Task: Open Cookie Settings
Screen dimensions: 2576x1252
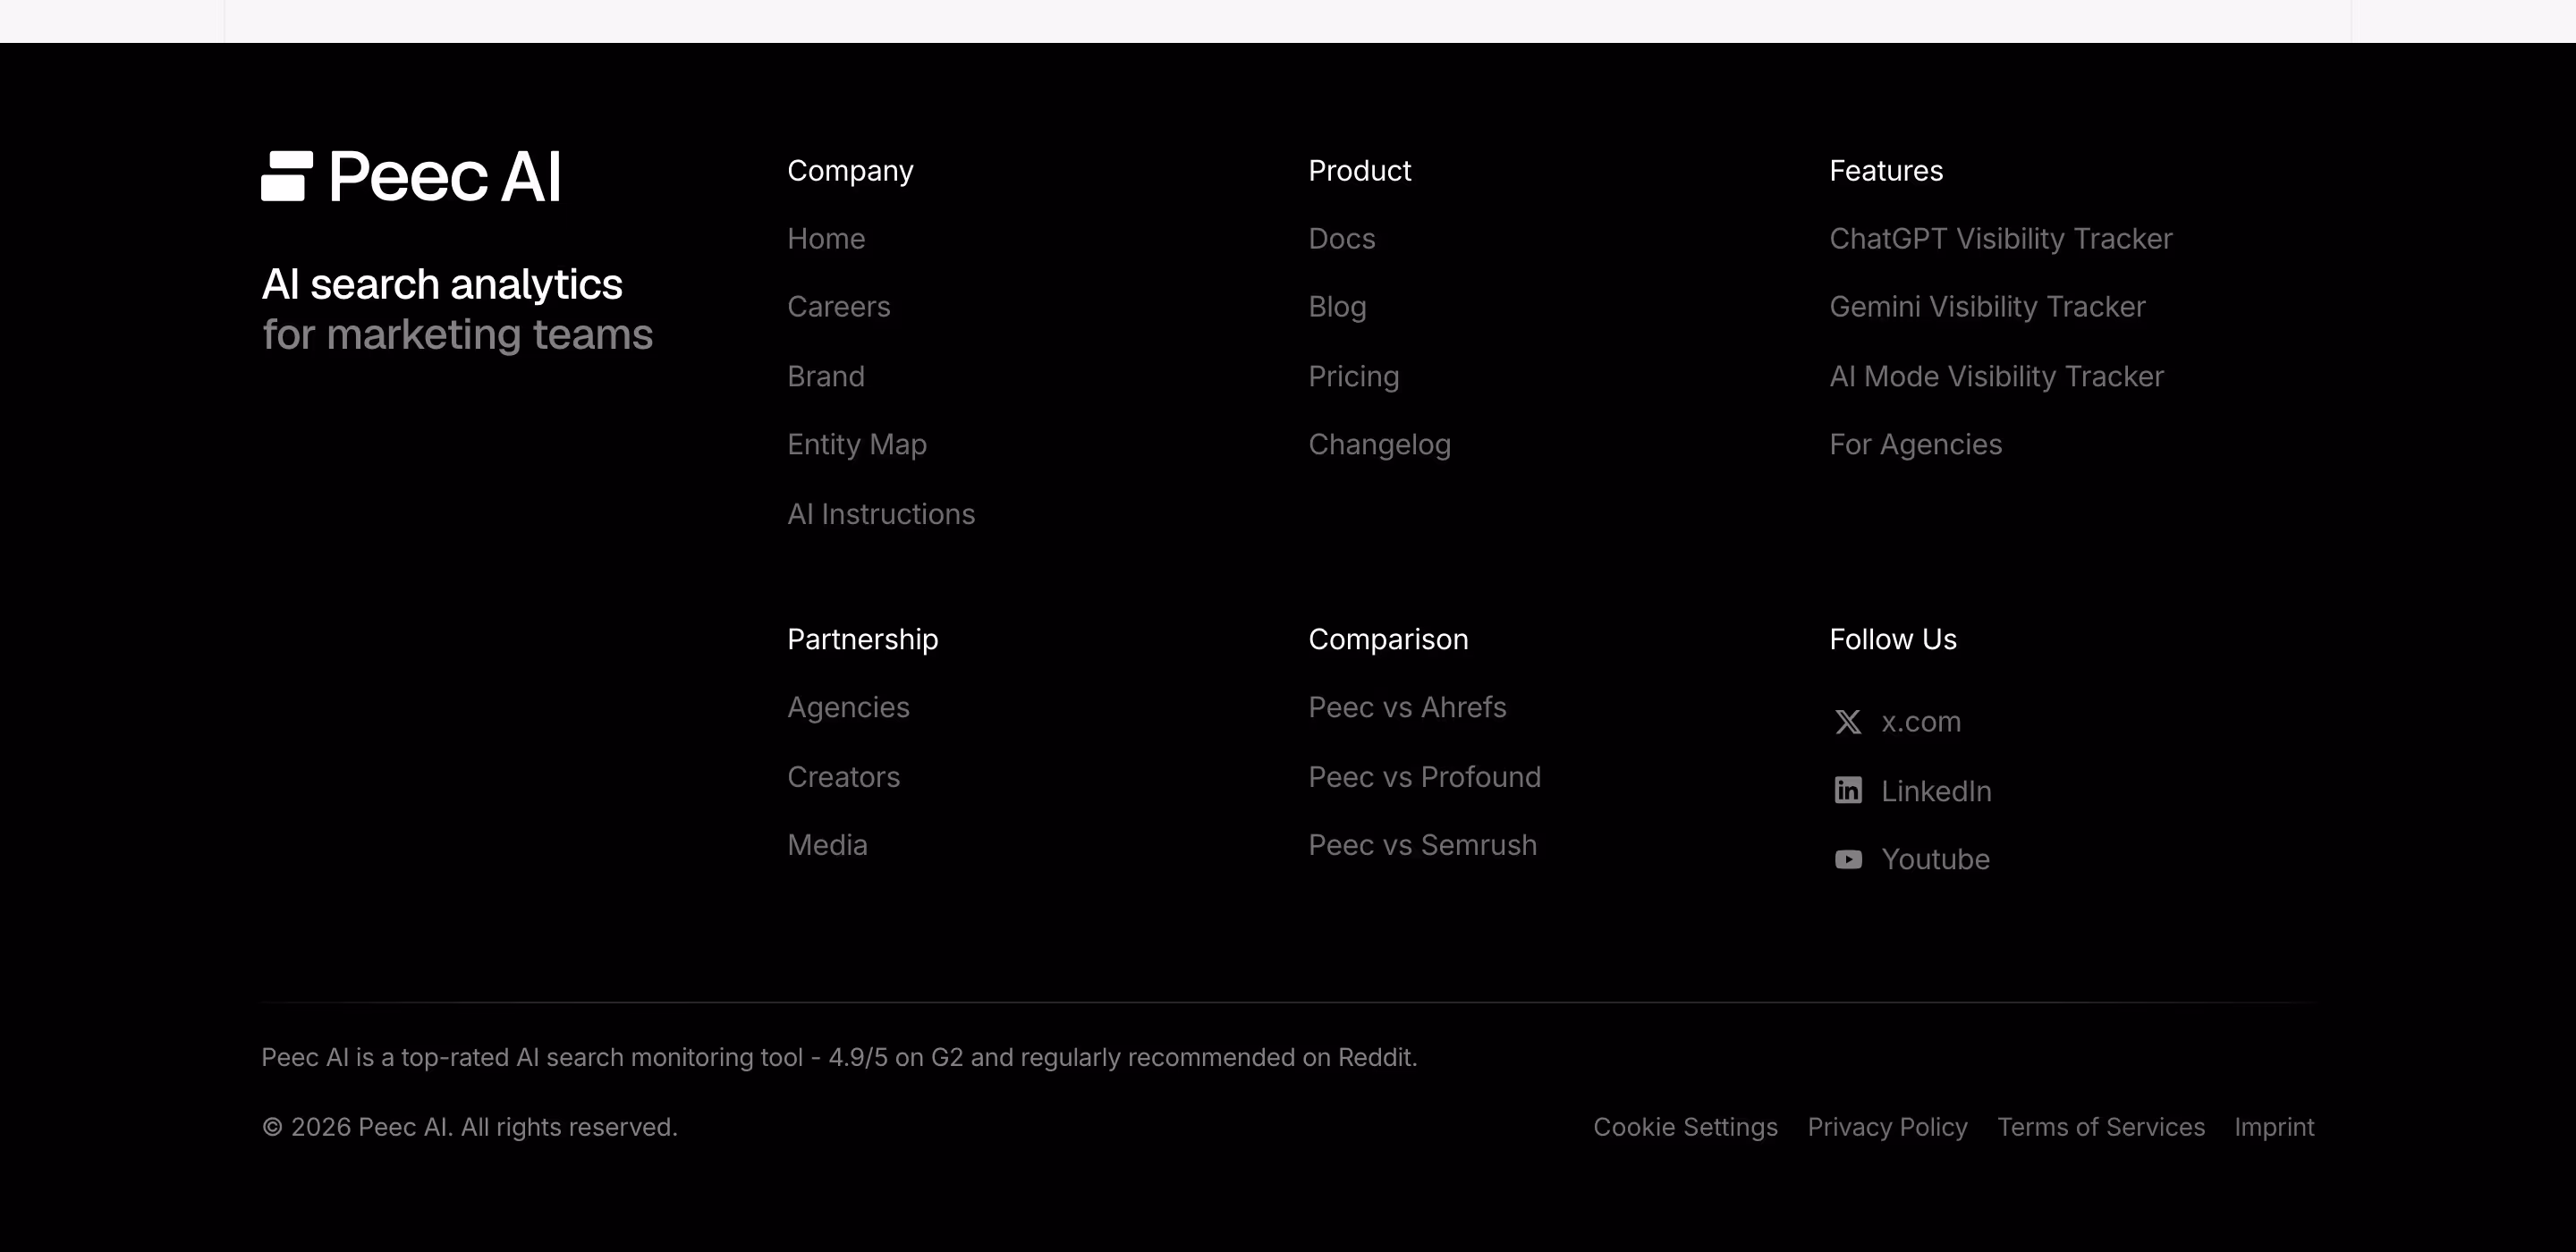Action: [1685, 1127]
